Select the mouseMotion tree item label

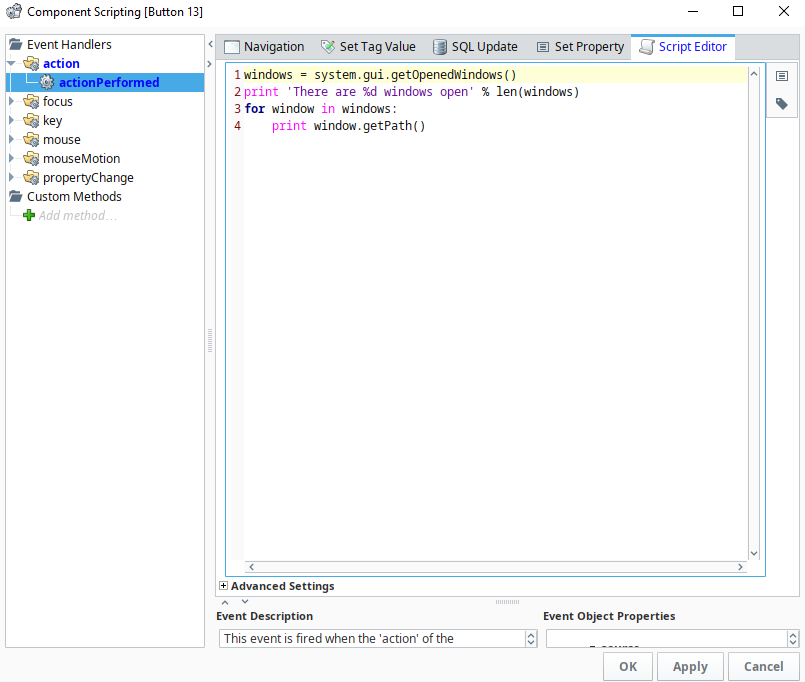tap(82, 159)
